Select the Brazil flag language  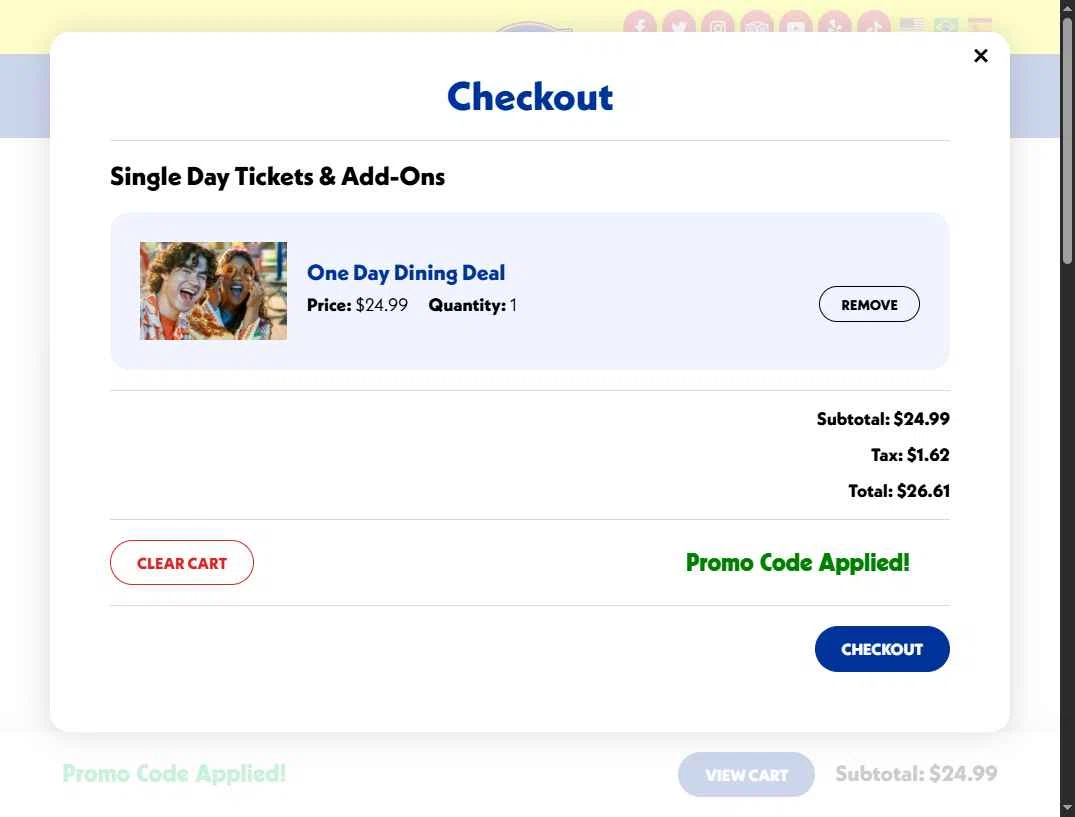[x=946, y=25]
